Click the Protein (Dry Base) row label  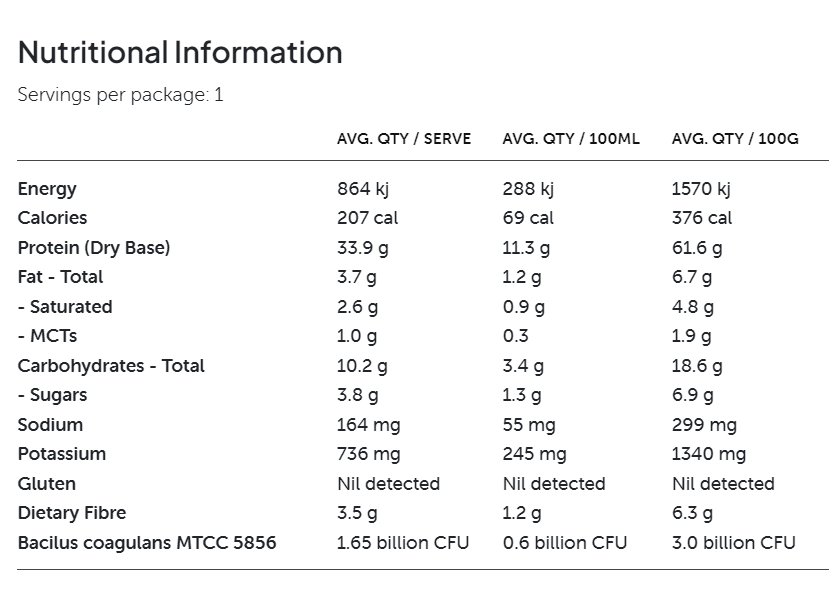[x=94, y=248]
